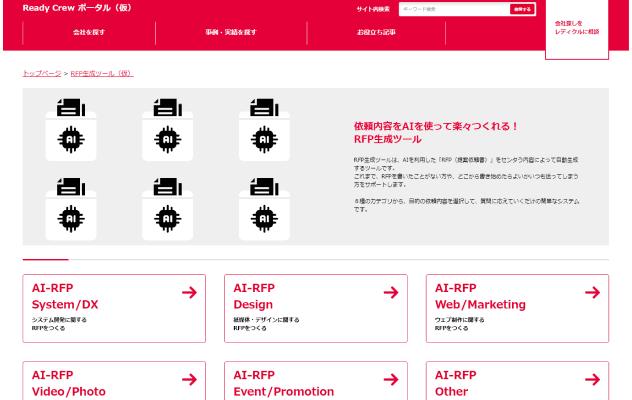
Task: Click the bottom-left AI chip printer icon
Action: point(70,205)
